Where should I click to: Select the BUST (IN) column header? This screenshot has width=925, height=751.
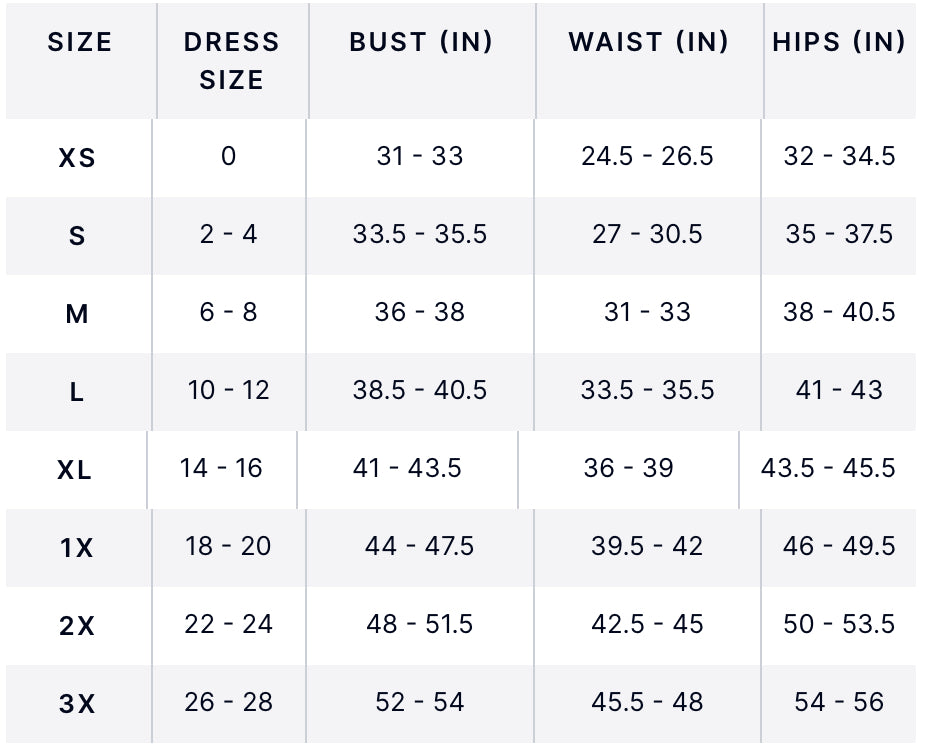tap(421, 43)
